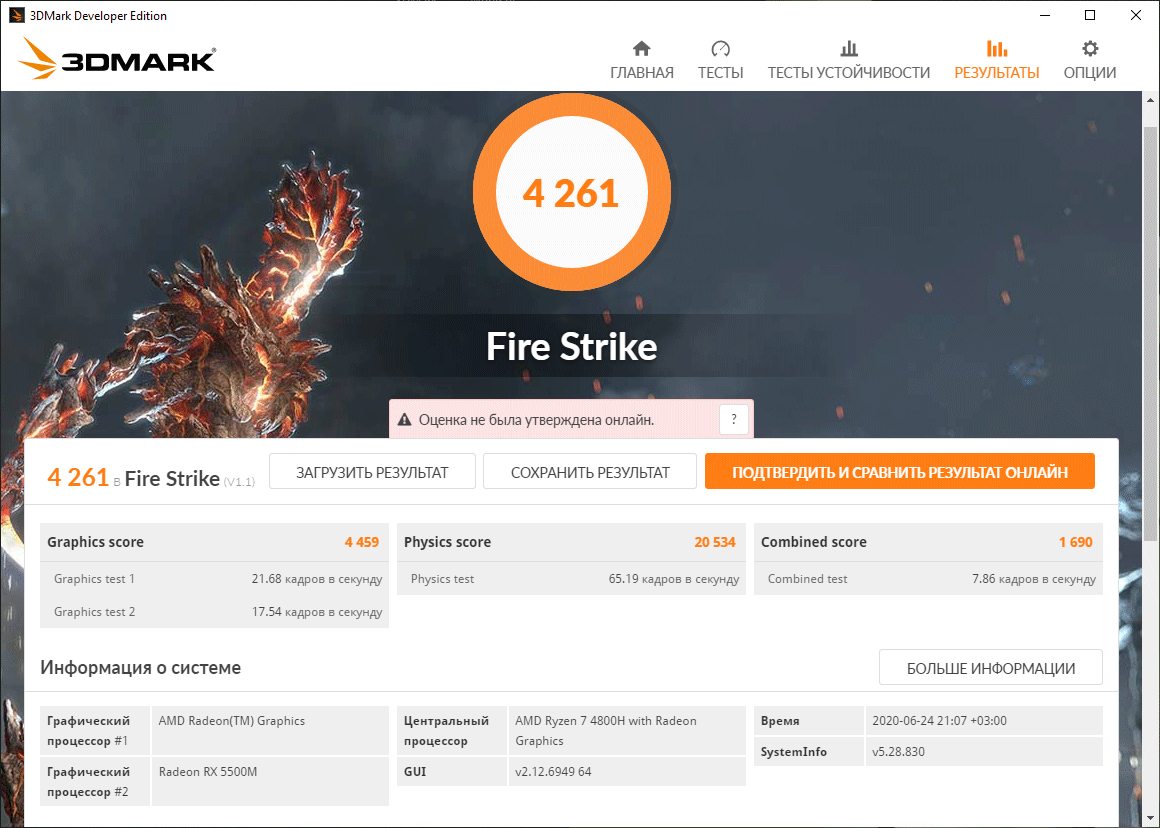This screenshot has height=828, width=1160.
Task: Click Больше информации button
Action: [x=991, y=668]
